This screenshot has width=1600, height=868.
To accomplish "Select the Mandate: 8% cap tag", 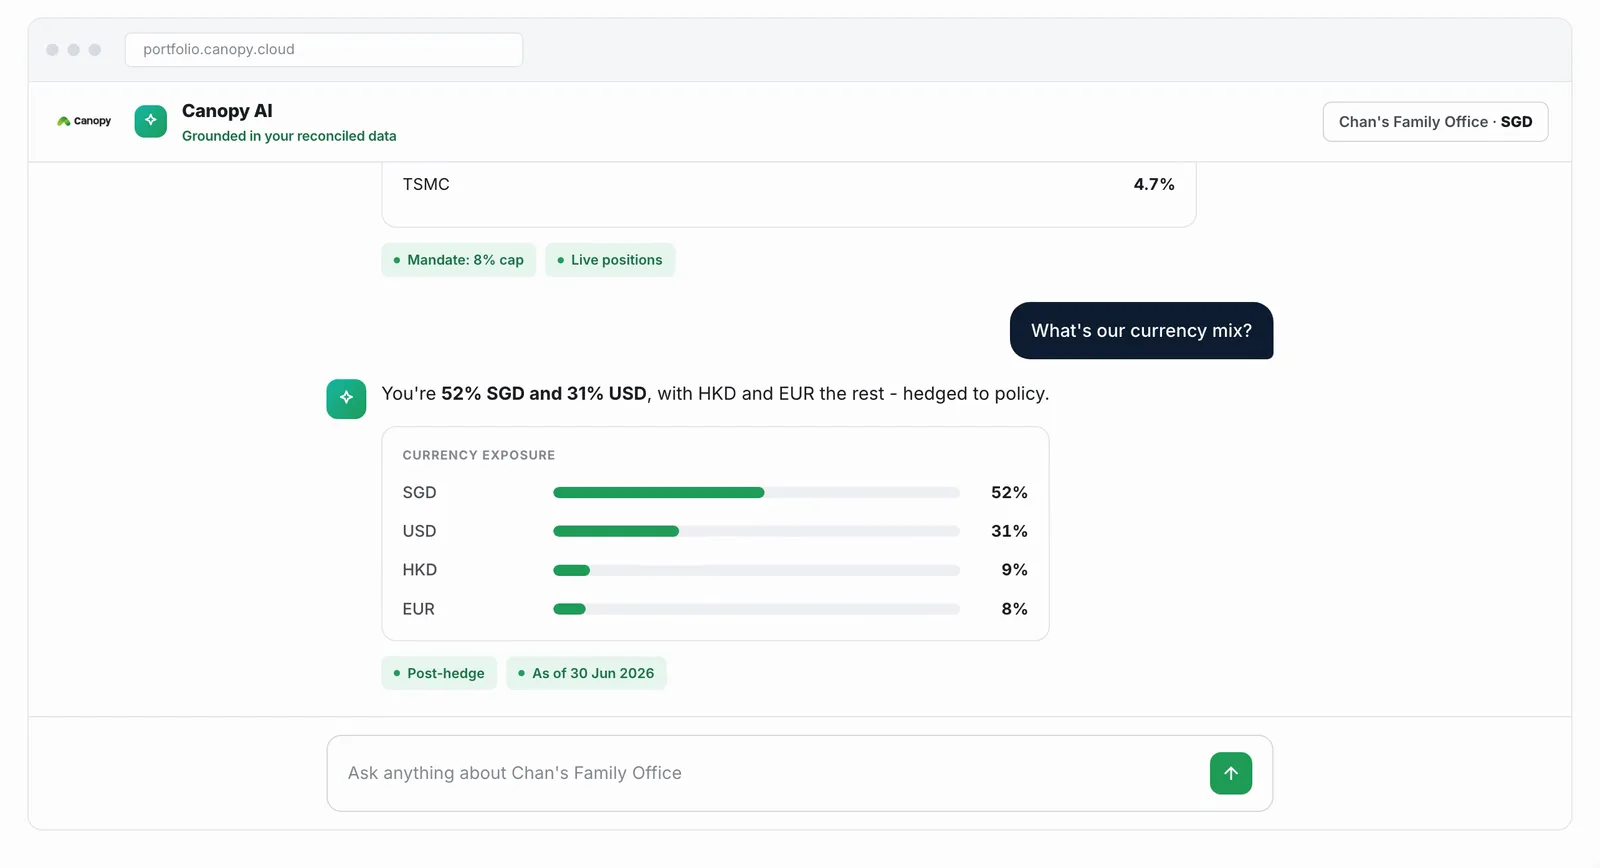I will 458,260.
